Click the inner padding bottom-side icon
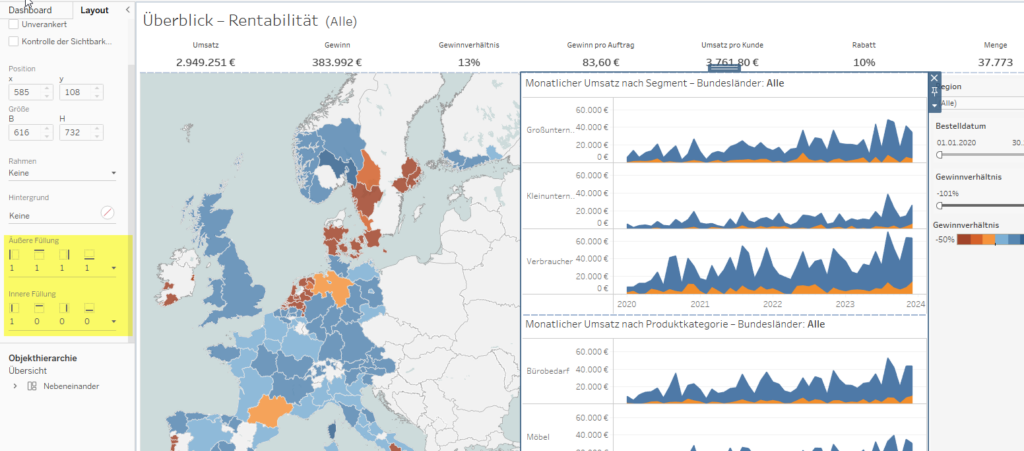 (88, 307)
